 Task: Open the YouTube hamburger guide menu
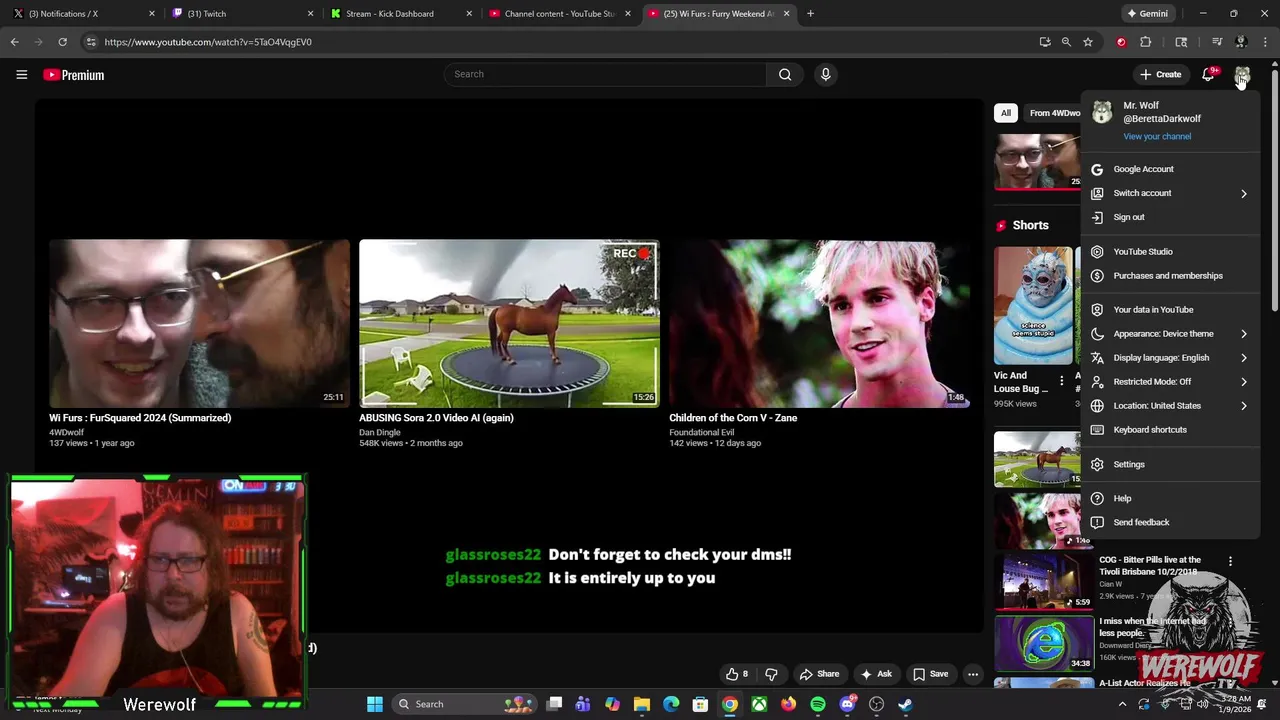[x=21, y=75]
